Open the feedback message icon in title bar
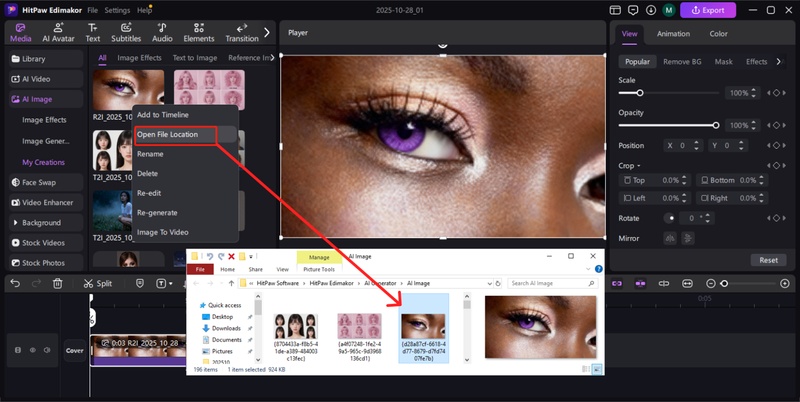Image resolution: width=800 pixels, height=402 pixels. [633, 10]
